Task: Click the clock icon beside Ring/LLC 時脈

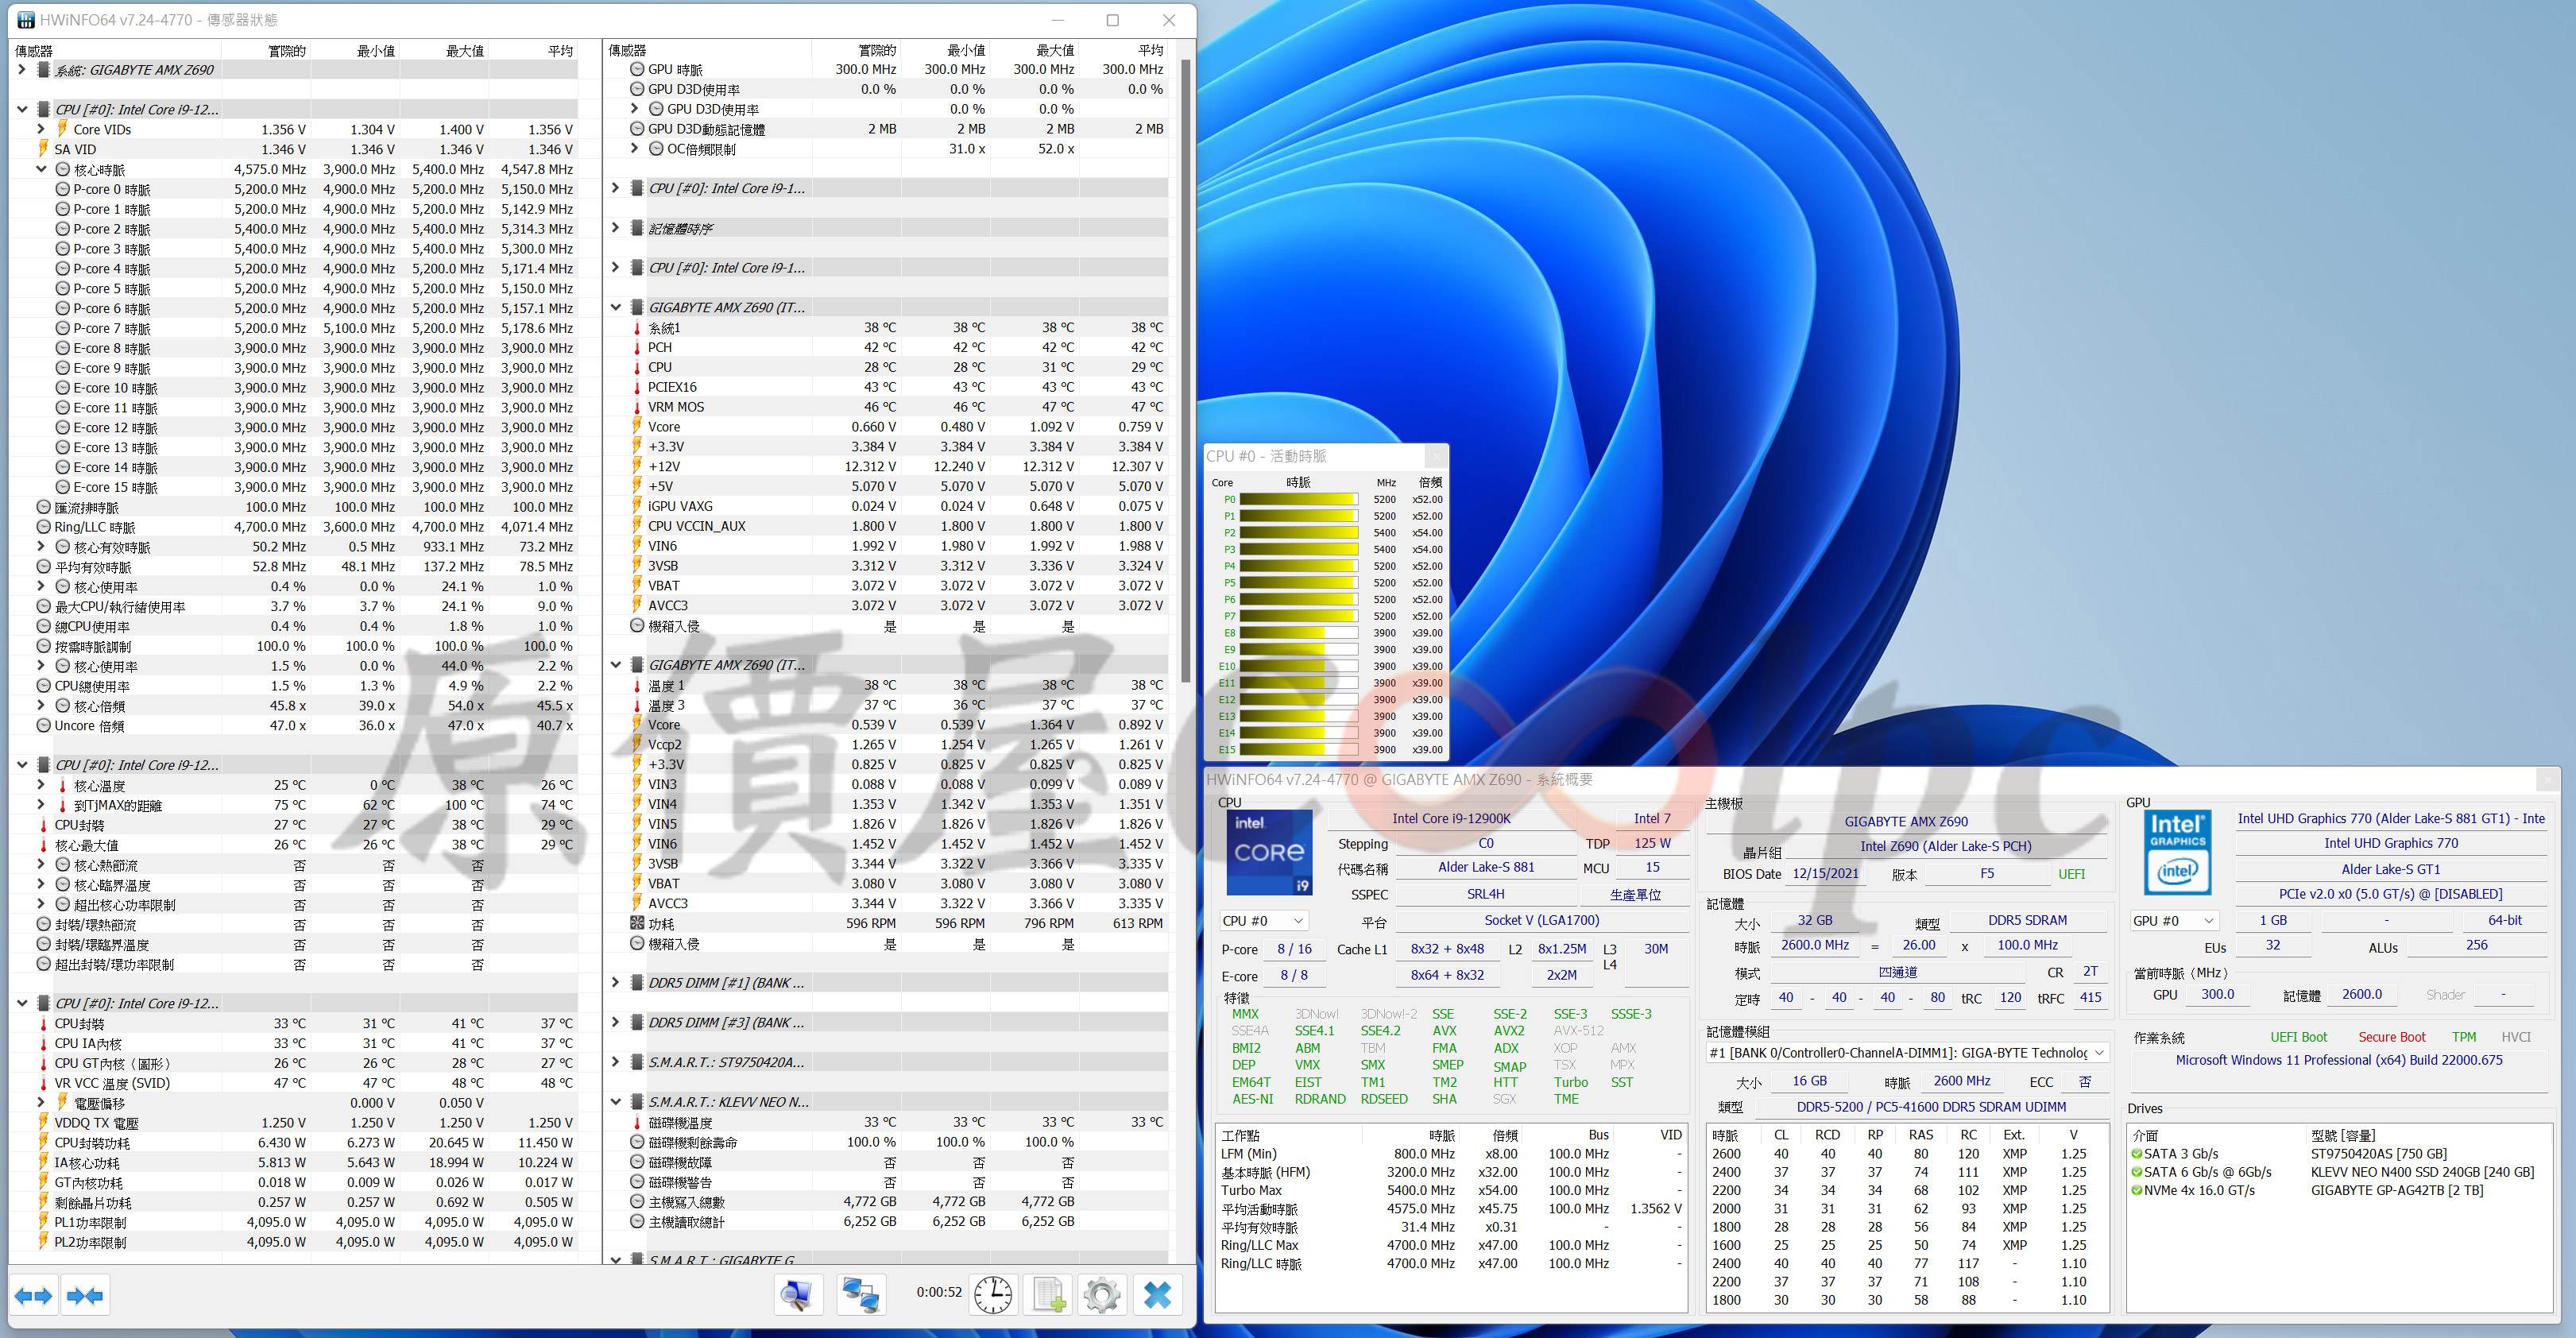Action: pos(43,527)
